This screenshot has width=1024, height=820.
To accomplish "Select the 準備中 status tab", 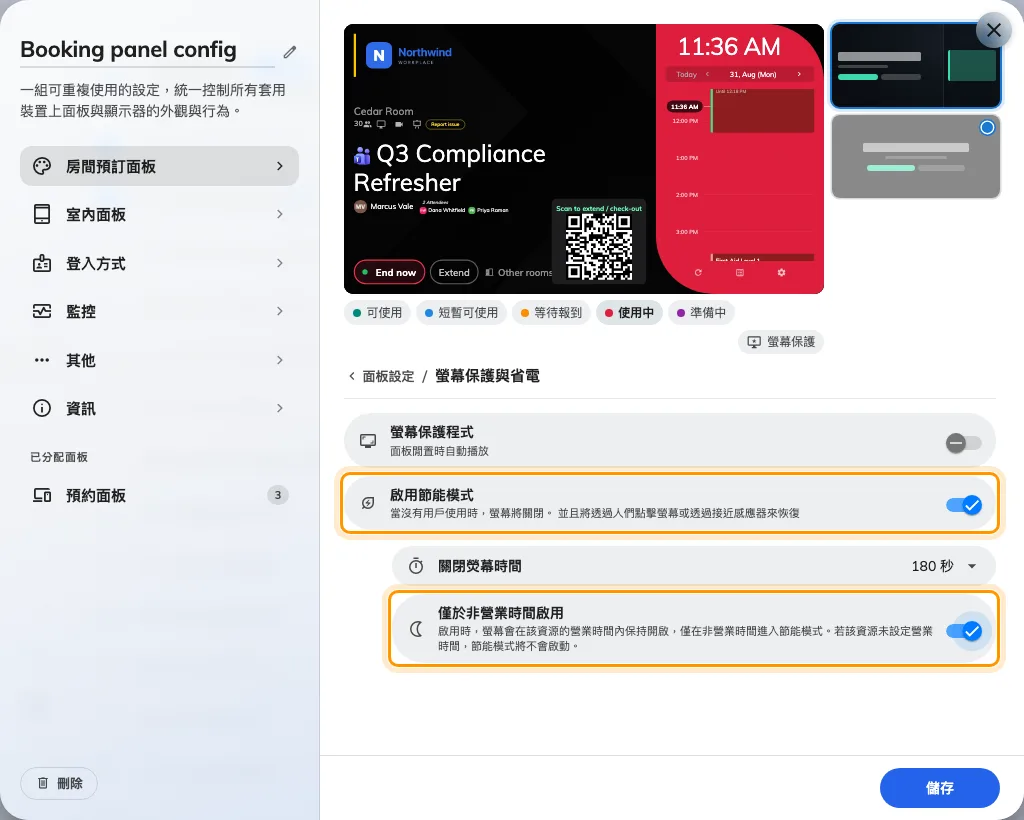I will tap(701, 313).
